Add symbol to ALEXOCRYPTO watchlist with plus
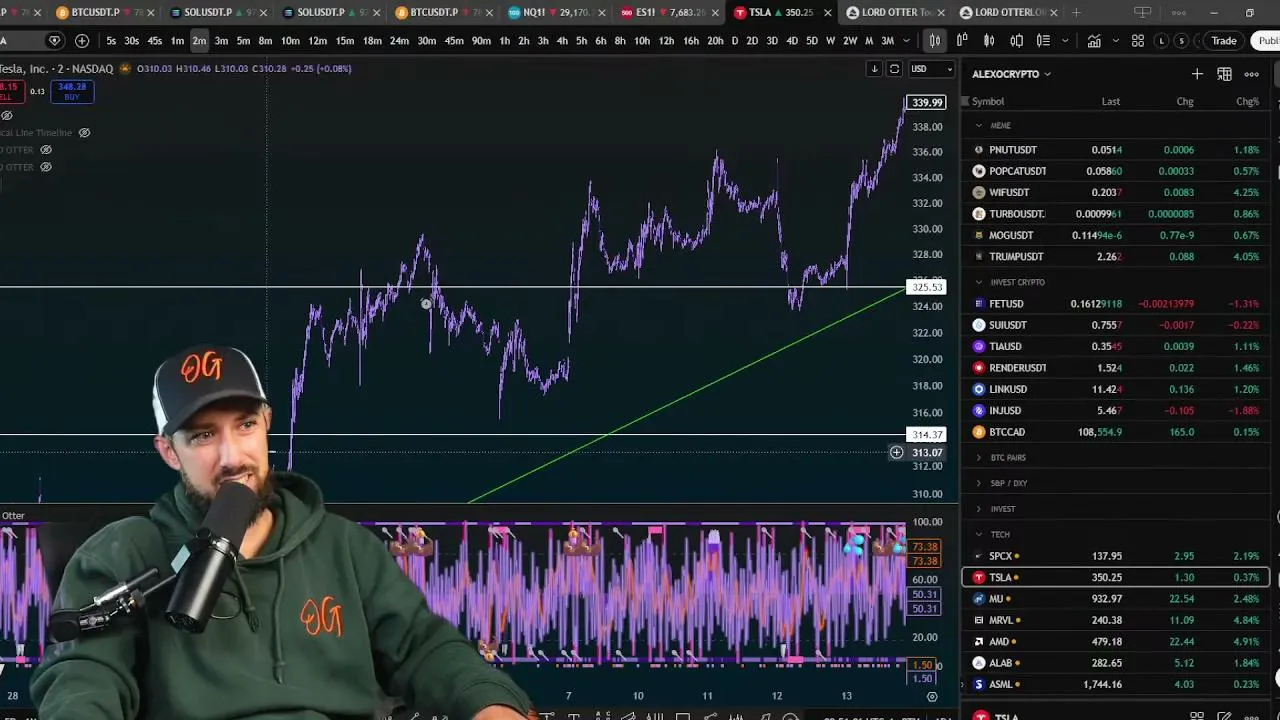Image resolution: width=1280 pixels, height=720 pixels. pos(1197,74)
